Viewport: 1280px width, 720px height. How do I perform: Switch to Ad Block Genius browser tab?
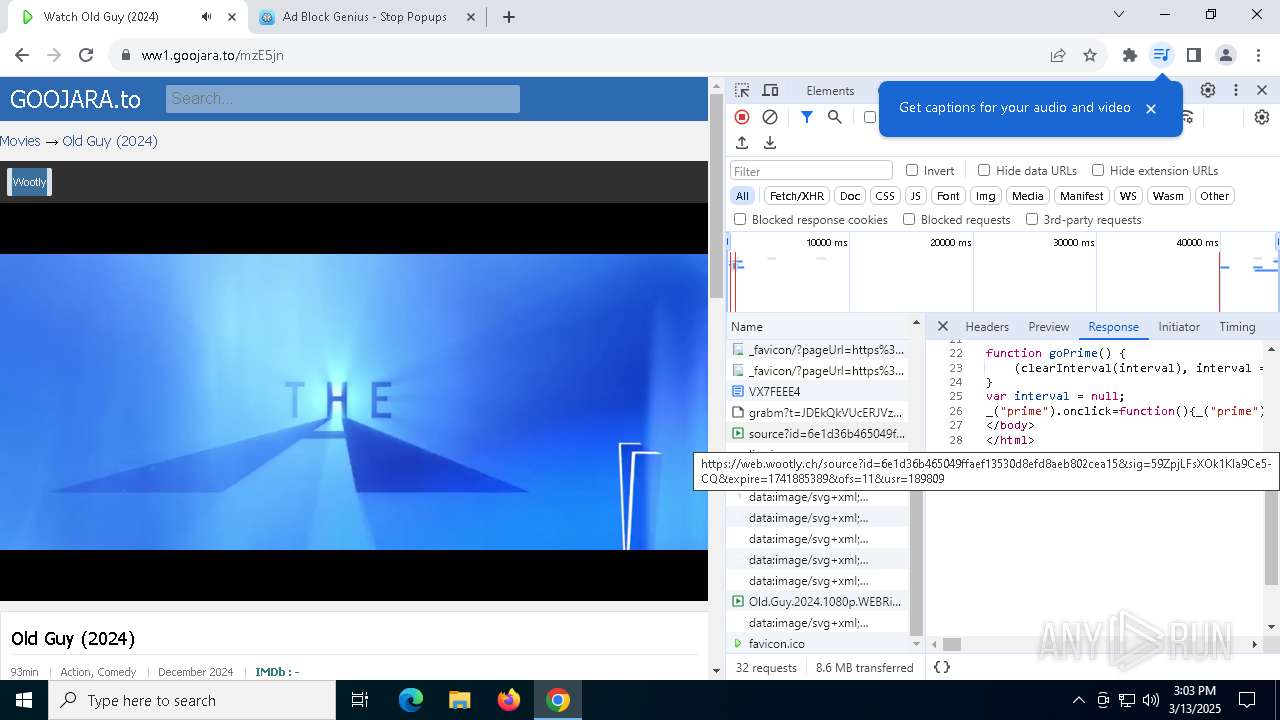(x=366, y=17)
